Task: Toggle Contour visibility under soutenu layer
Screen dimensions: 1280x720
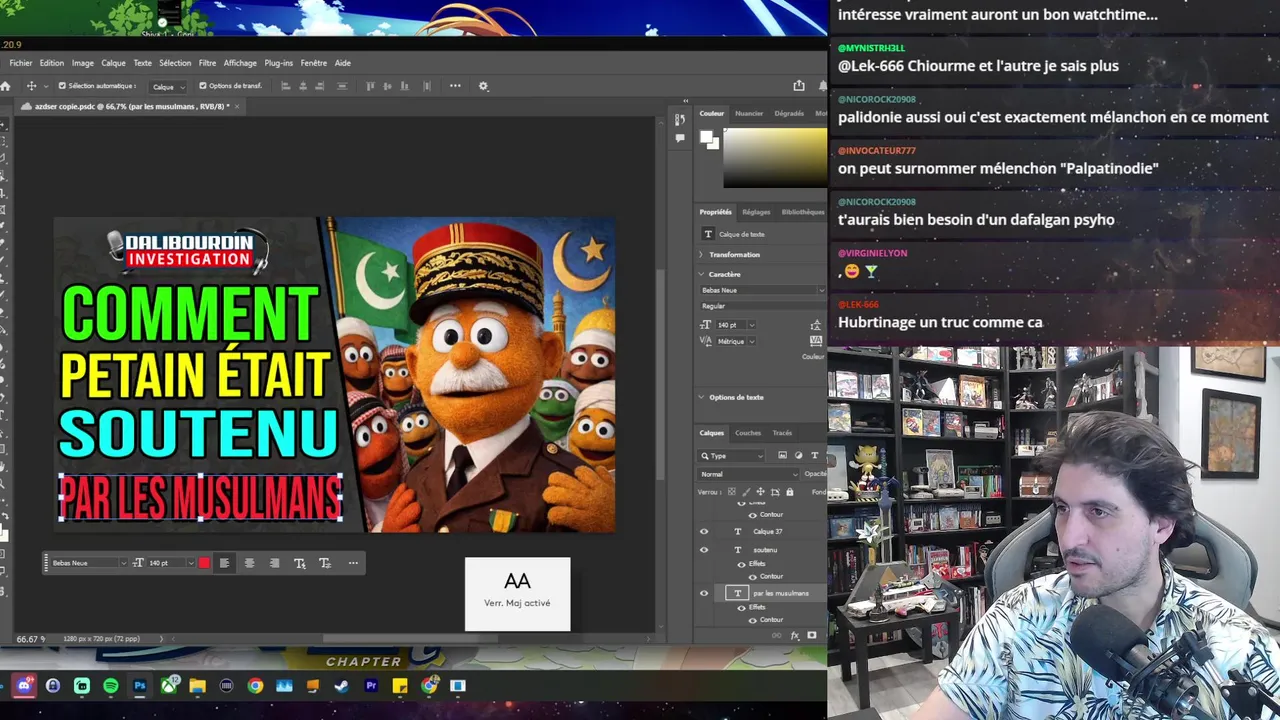Action: coord(752,577)
